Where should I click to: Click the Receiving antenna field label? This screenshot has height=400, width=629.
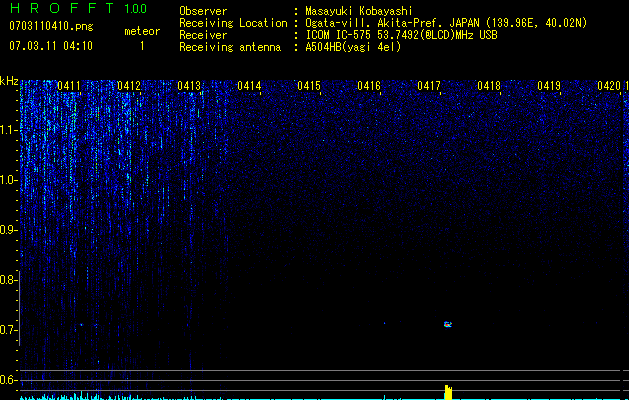click(230, 47)
